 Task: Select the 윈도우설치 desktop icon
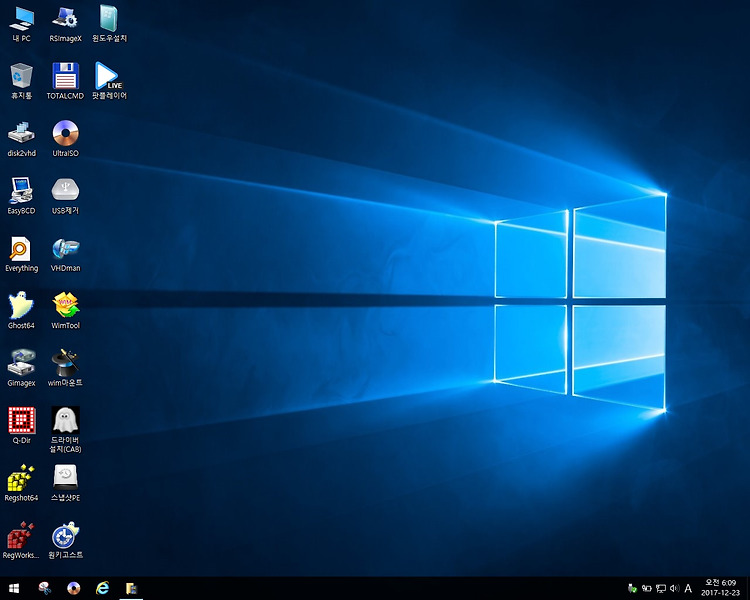[x=110, y=24]
